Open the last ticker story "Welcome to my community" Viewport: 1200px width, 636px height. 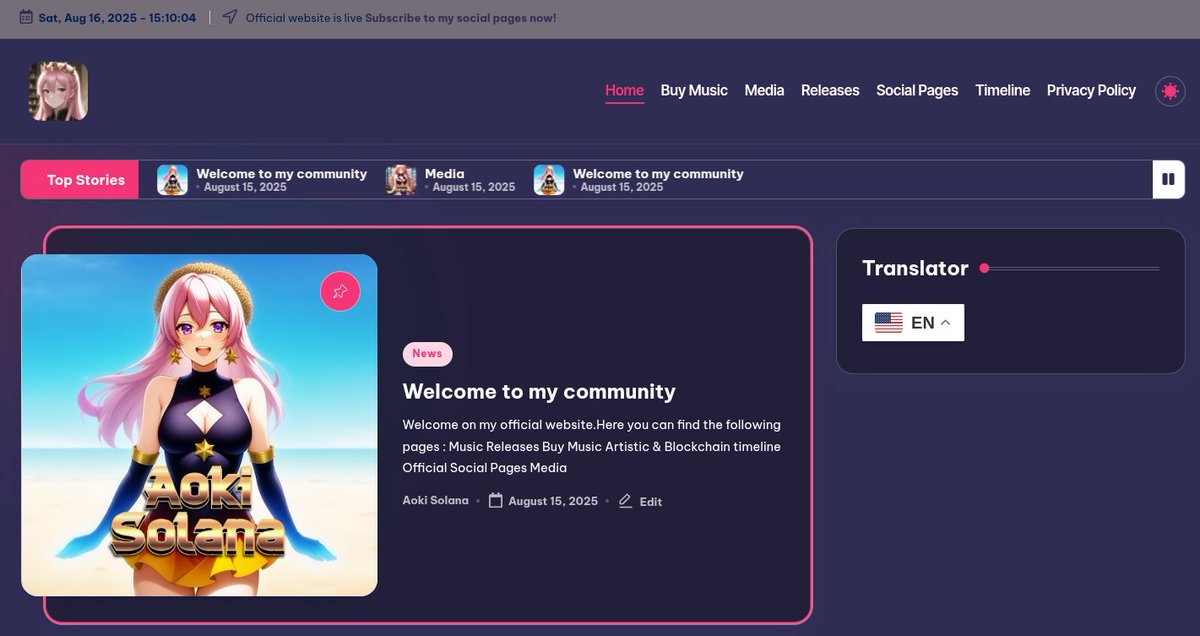coord(658,174)
